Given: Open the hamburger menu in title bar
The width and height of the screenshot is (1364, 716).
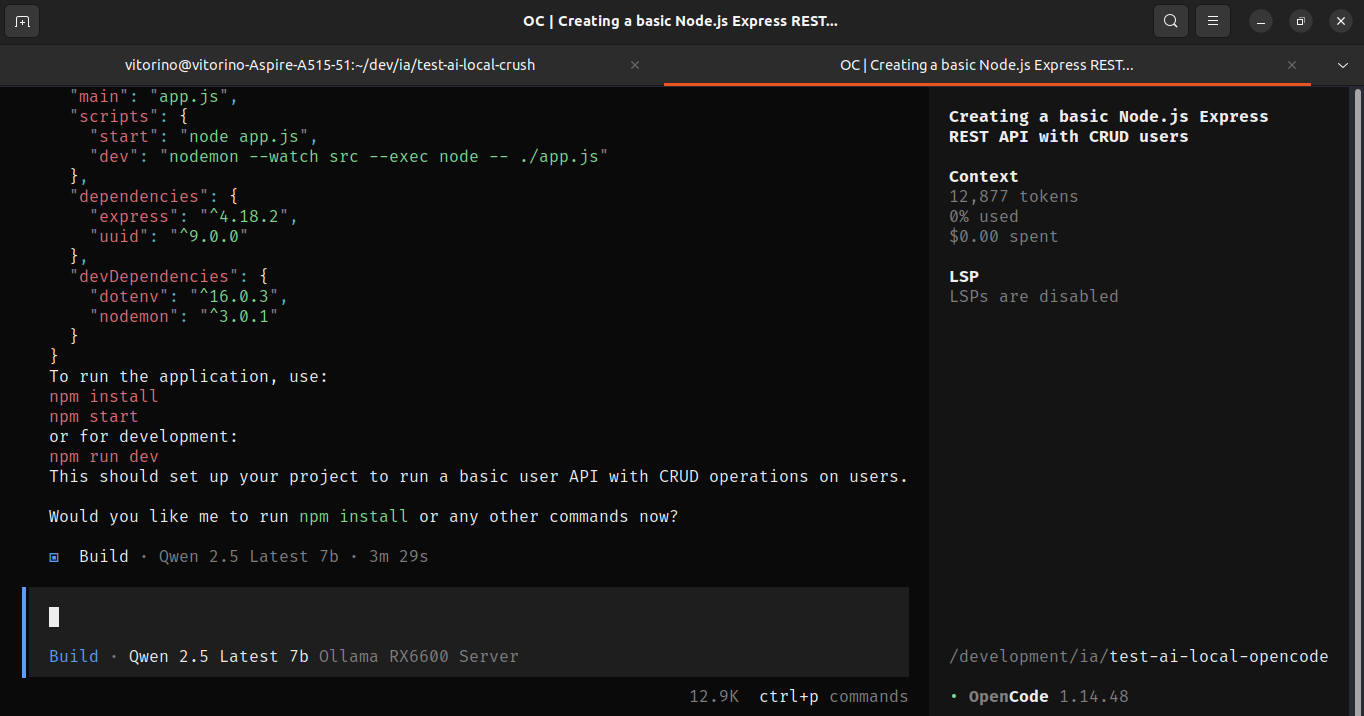Looking at the screenshot, I should (1213, 20).
